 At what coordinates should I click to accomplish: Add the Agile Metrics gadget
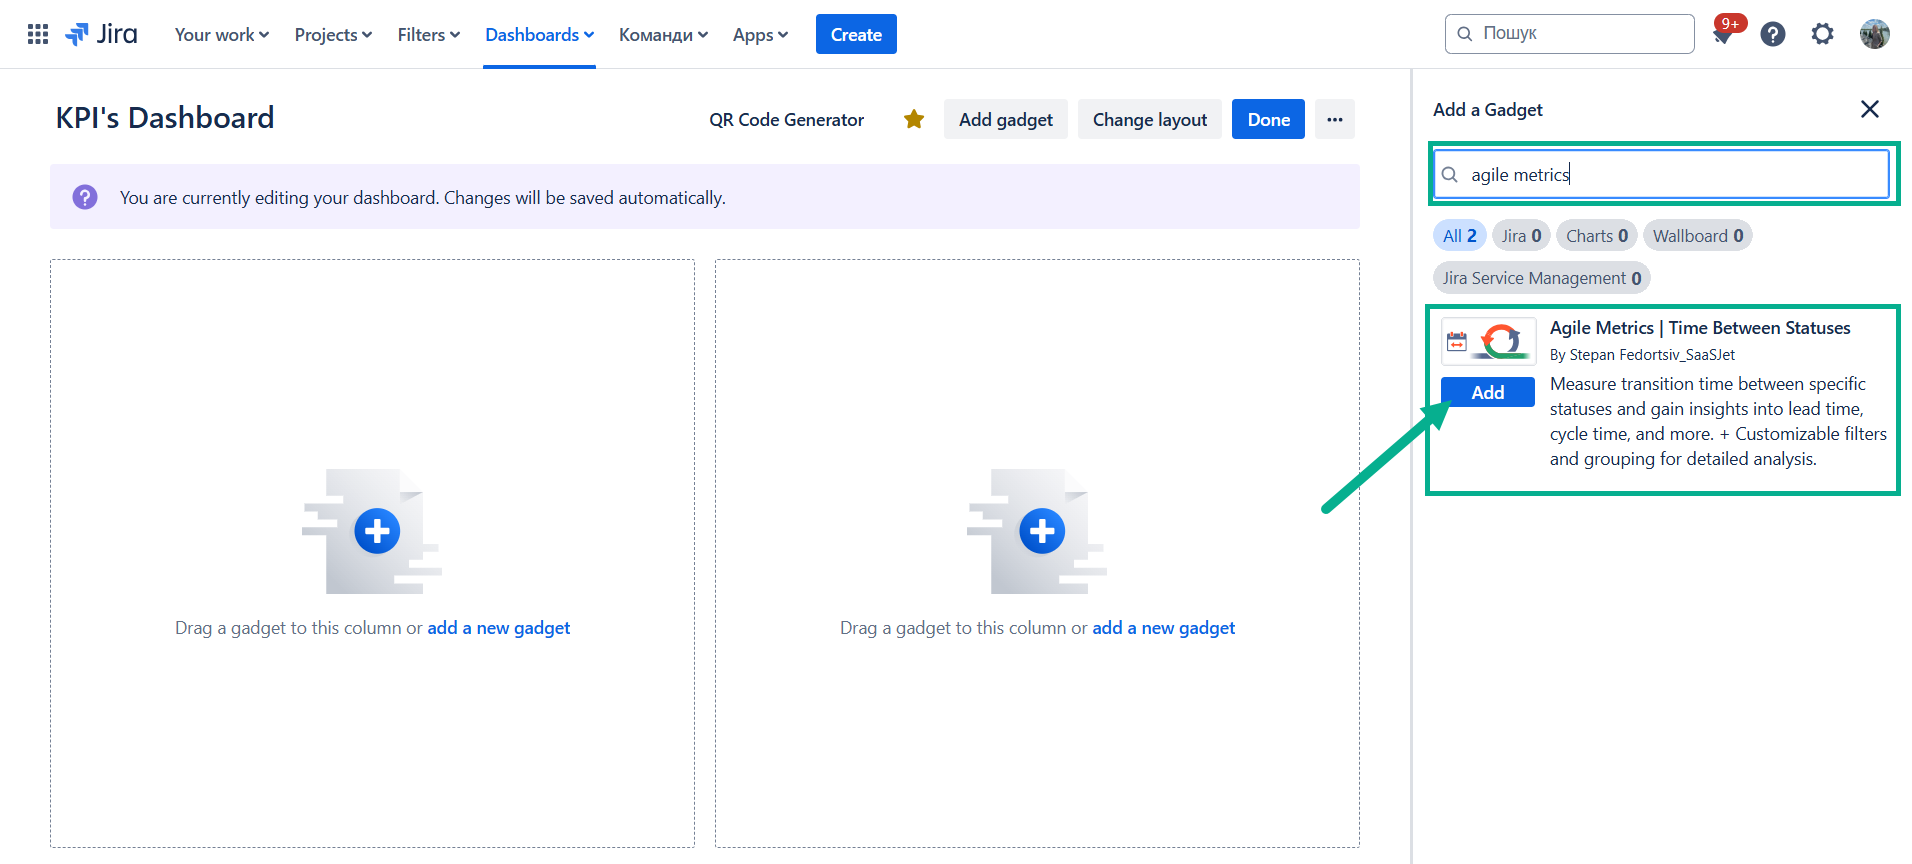1487,393
